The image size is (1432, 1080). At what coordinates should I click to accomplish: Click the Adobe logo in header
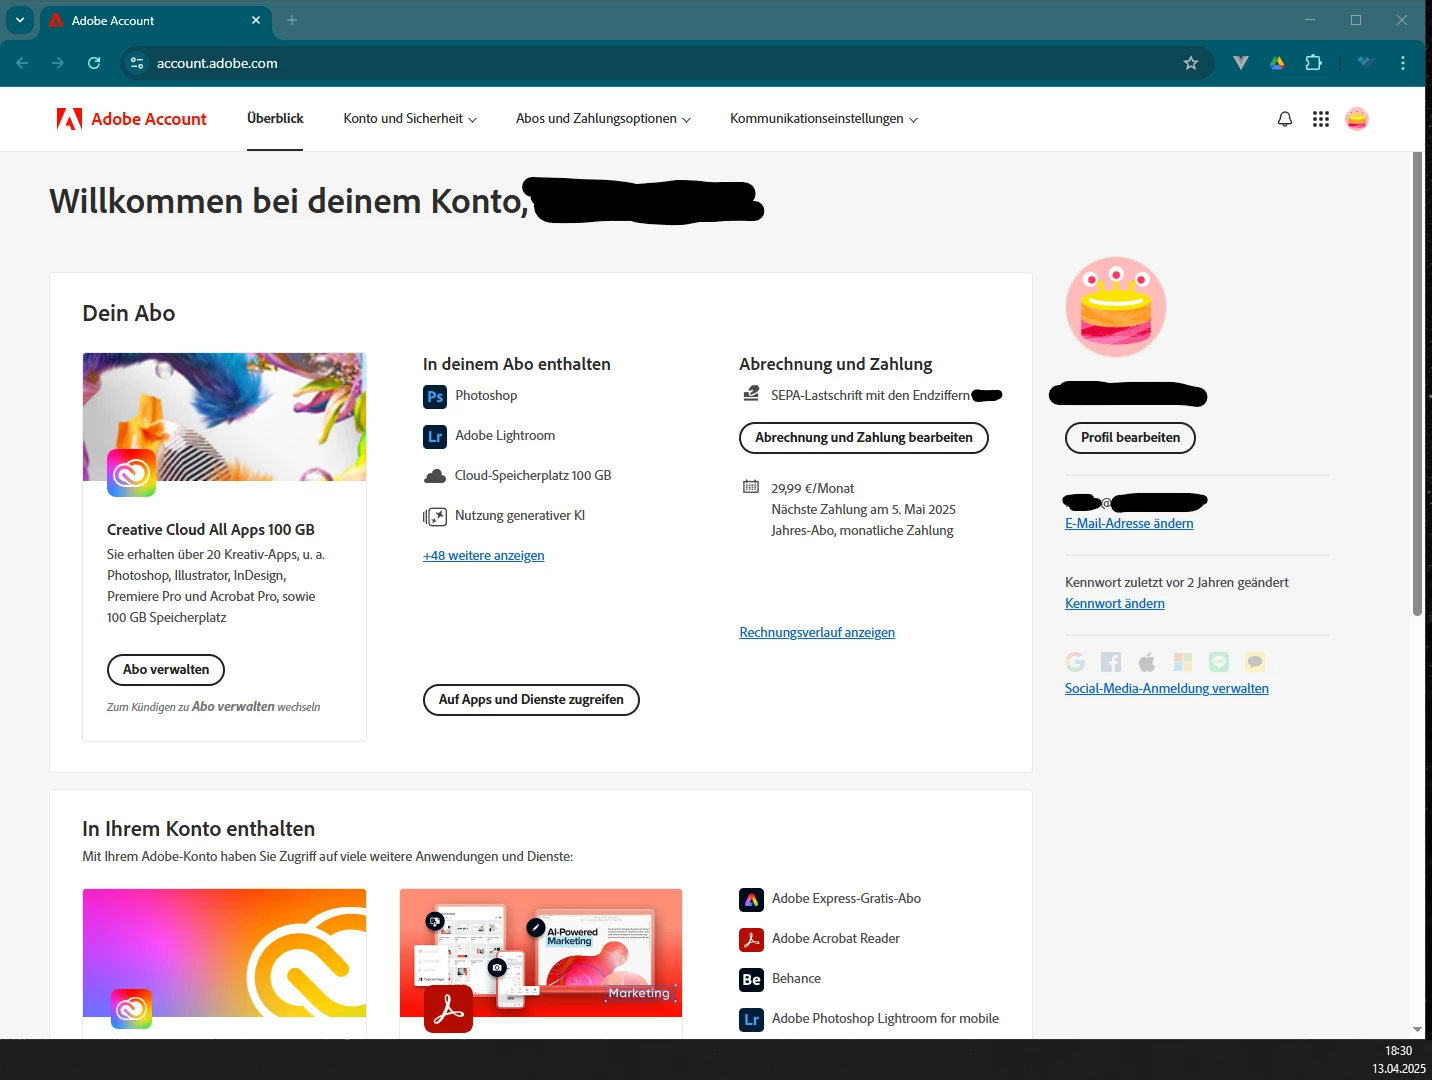69,119
